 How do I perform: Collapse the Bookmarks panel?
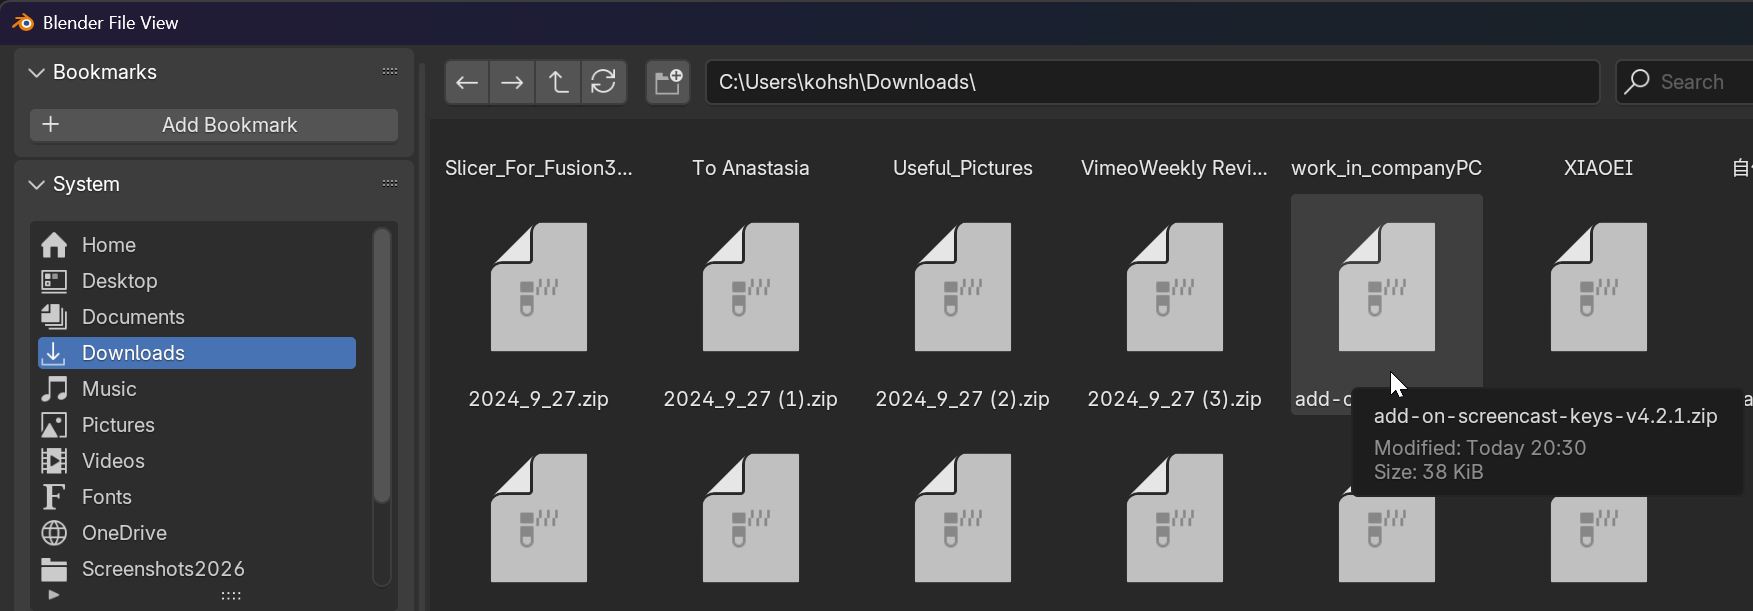[37, 72]
